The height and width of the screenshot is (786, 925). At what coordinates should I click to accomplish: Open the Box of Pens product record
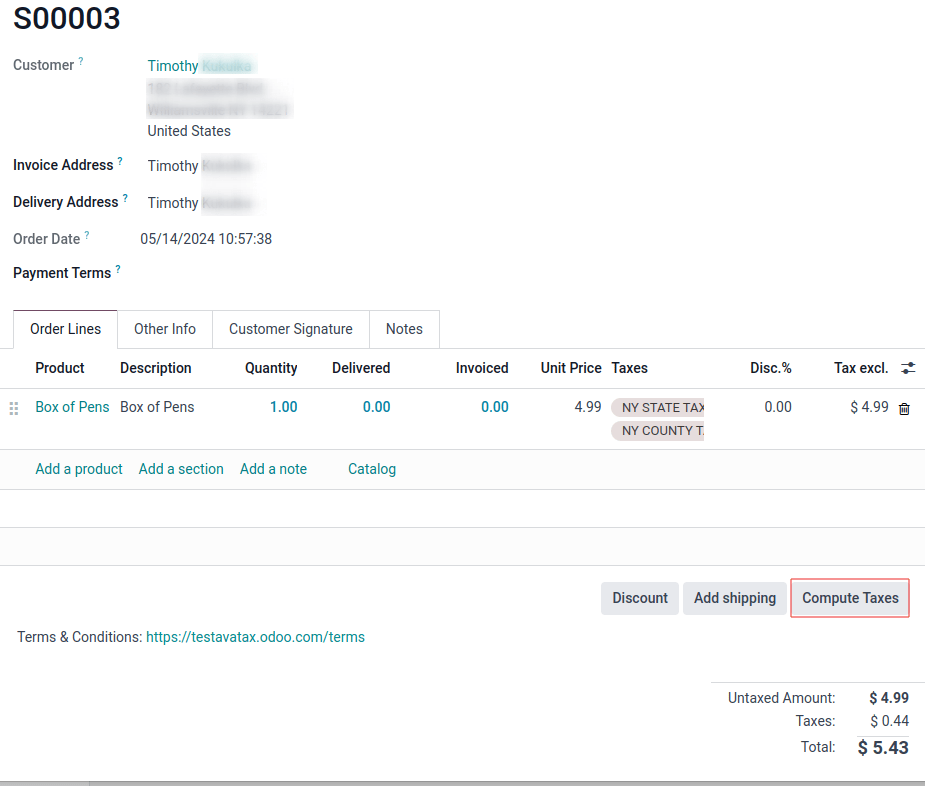coord(72,407)
